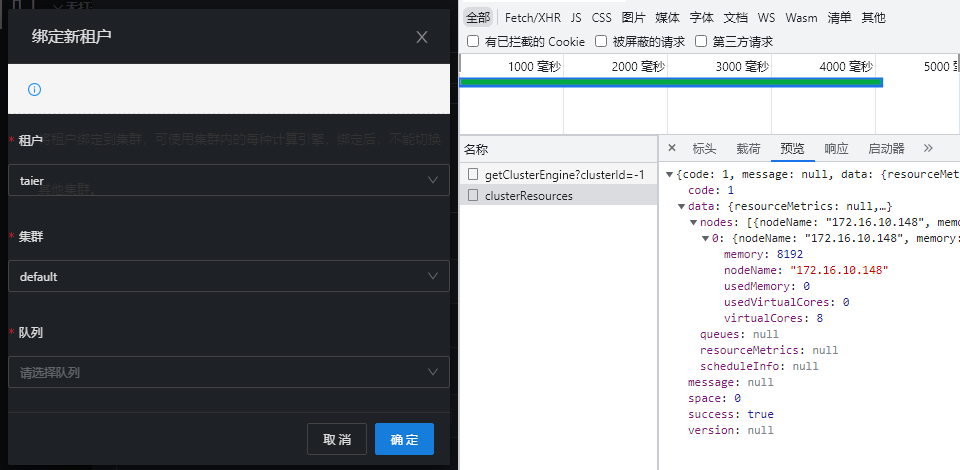
Task: Open the 预览 tab
Action: coord(792,148)
